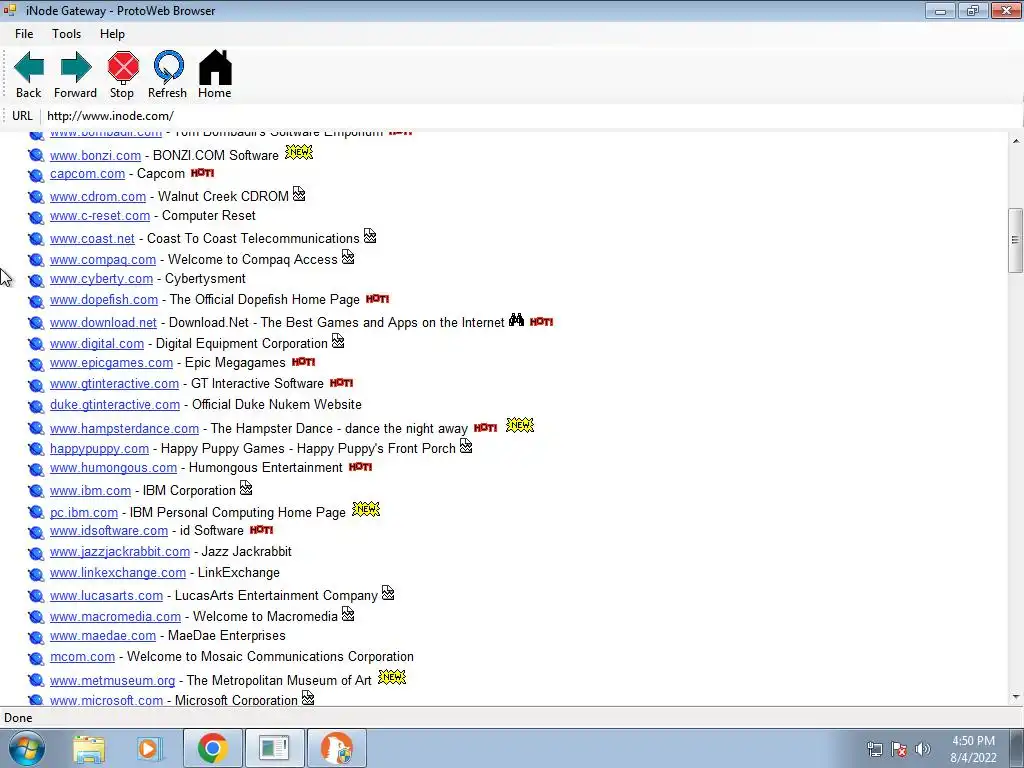Click globe bullet beside www.epicgames.com
Image resolution: width=1024 pixels, height=768 pixels.
(x=36, y=364)
